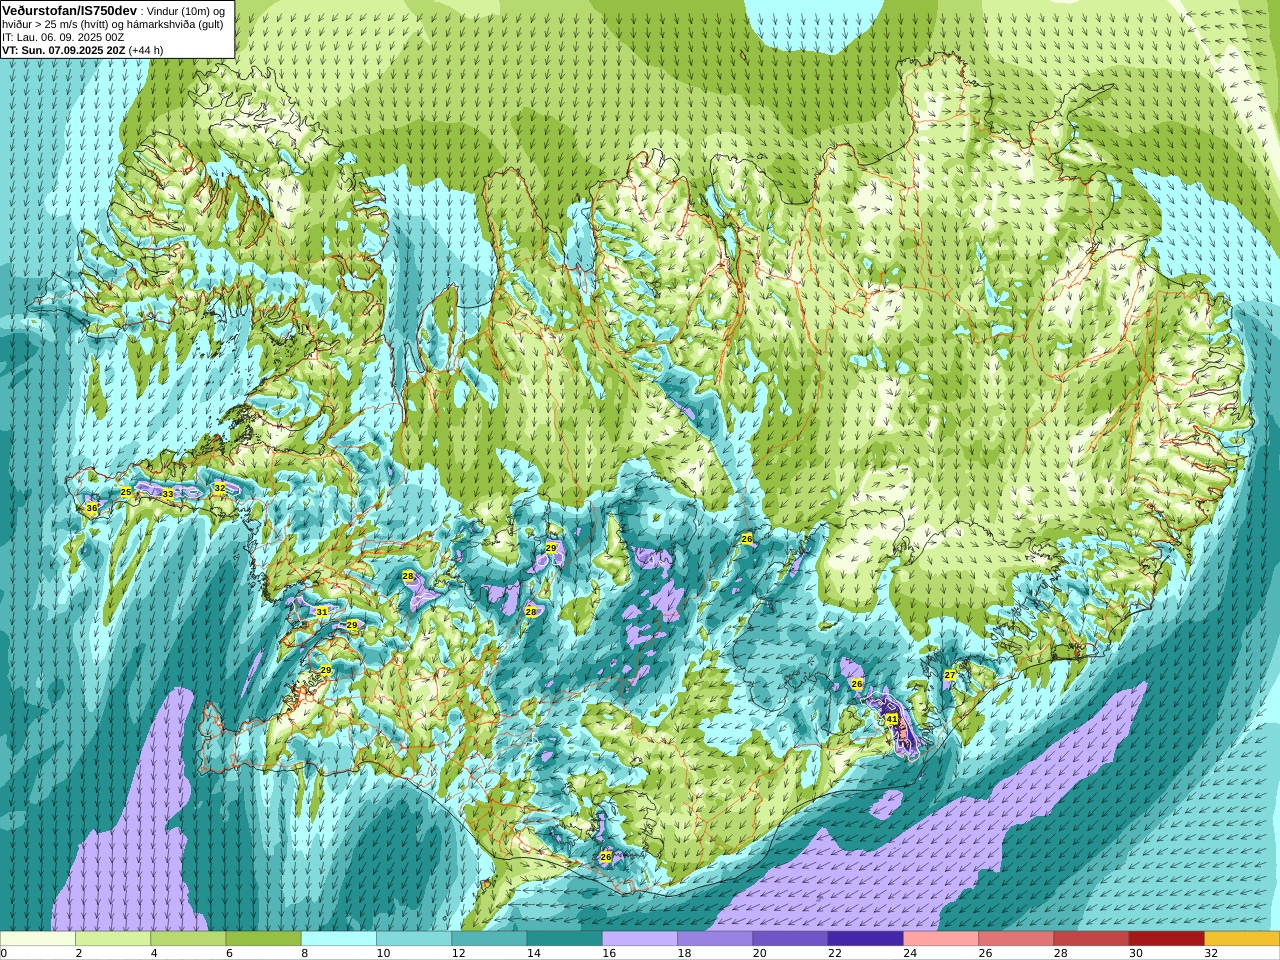The height and width of the screenshot is (960, 1280).
Task: Click the initial time line "IT: Lau. 06. 09. 2025 00Z"
Action: pos(63,37)
